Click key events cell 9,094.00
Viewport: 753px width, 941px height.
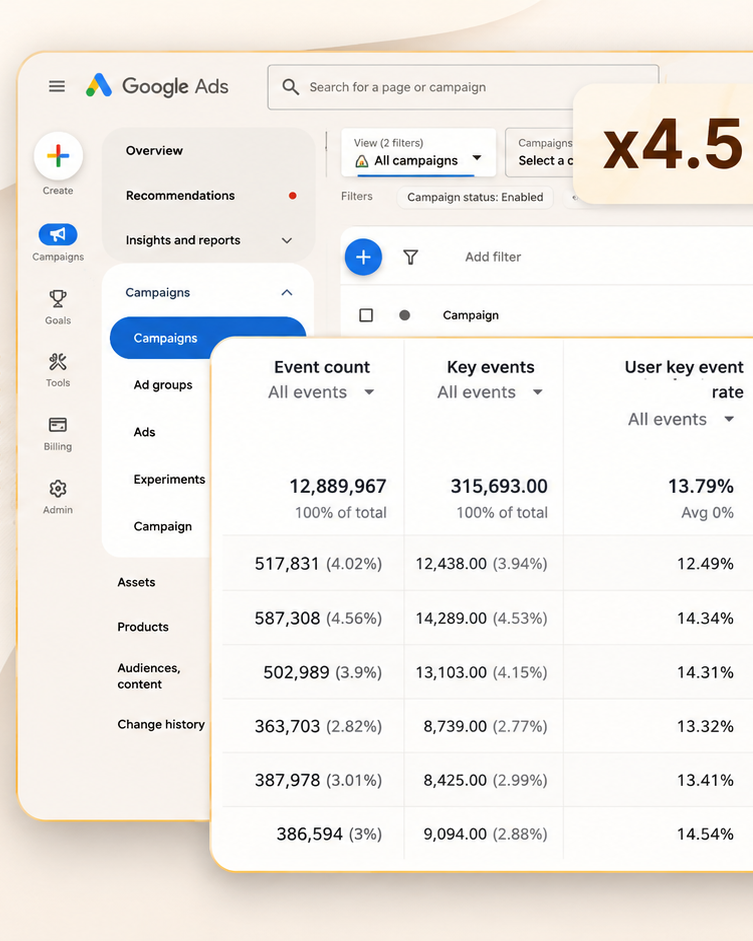[455, 834]
